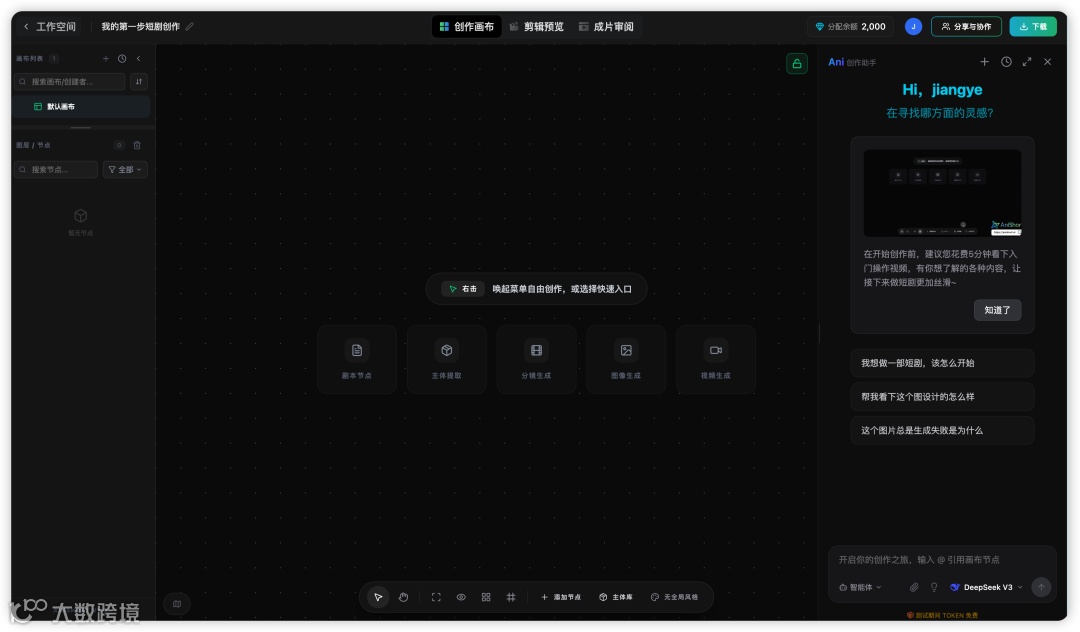Switch to the 创作画布 tab

pyautogui.click(x=467, y=26)
